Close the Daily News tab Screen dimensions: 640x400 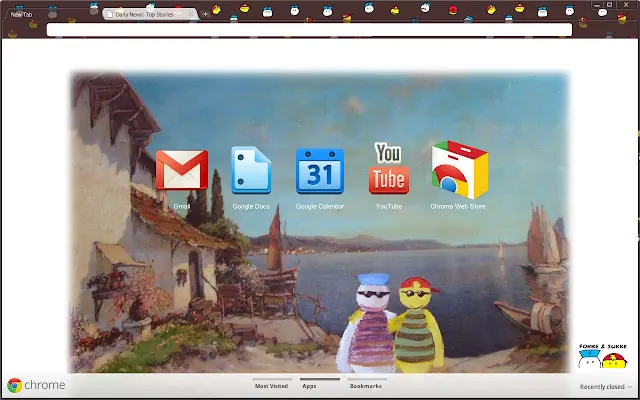tap(191, 14)
